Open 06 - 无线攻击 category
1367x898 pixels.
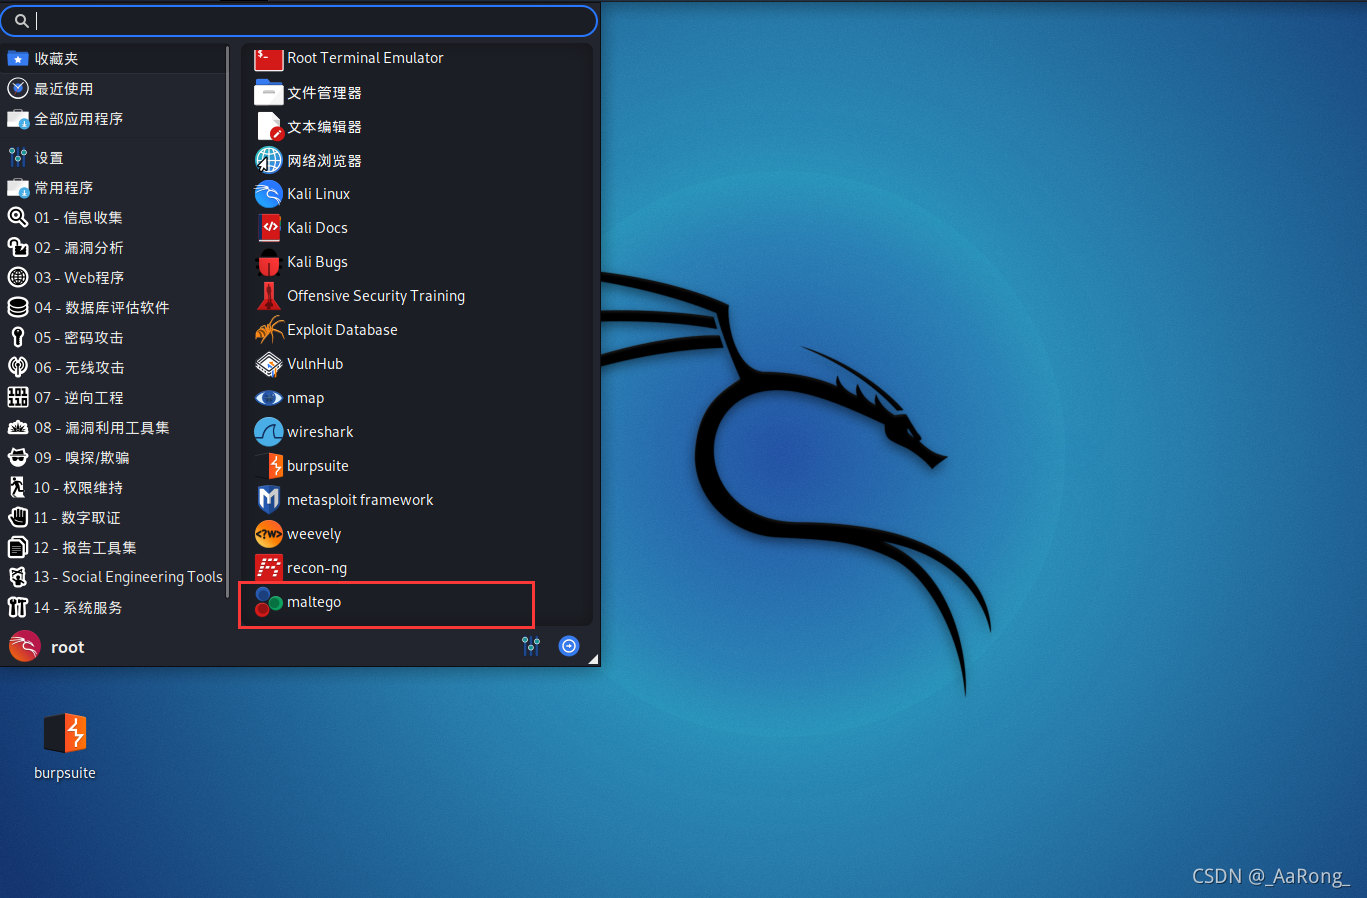click(114, 368)
